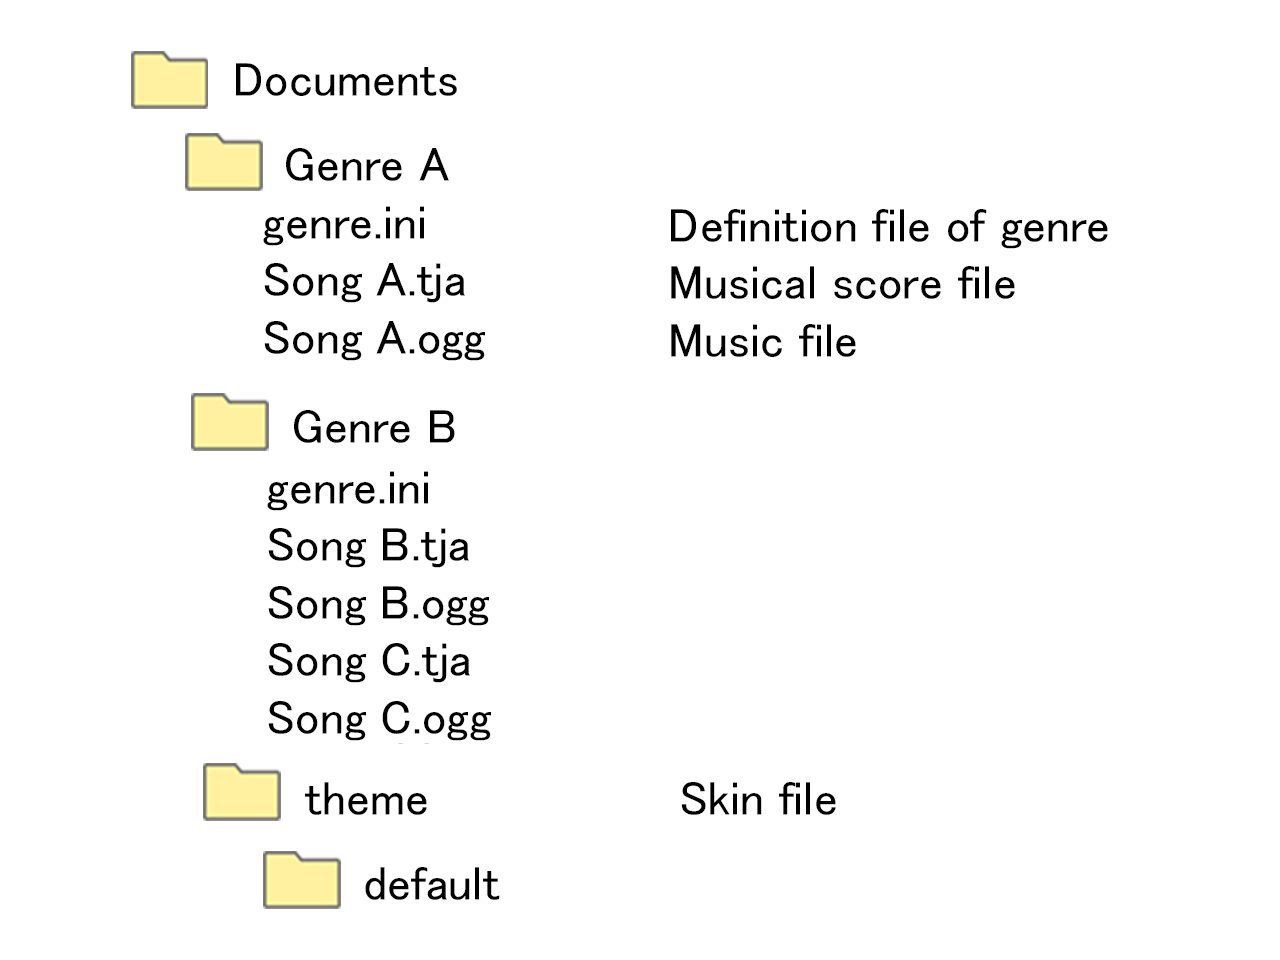
Task: Select the Genre A folder label
Action: click(x=366, y=165)
